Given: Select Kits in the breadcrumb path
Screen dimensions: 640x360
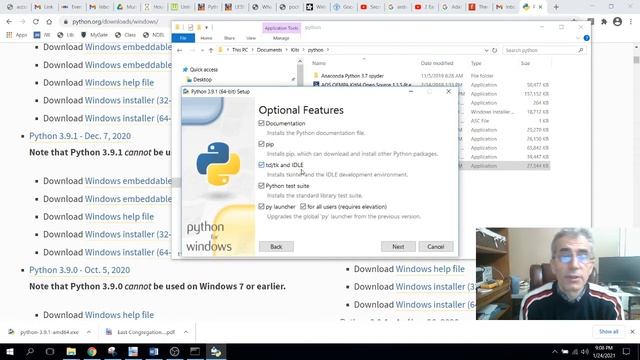Looking at the screenshot, I should [295, 50].
